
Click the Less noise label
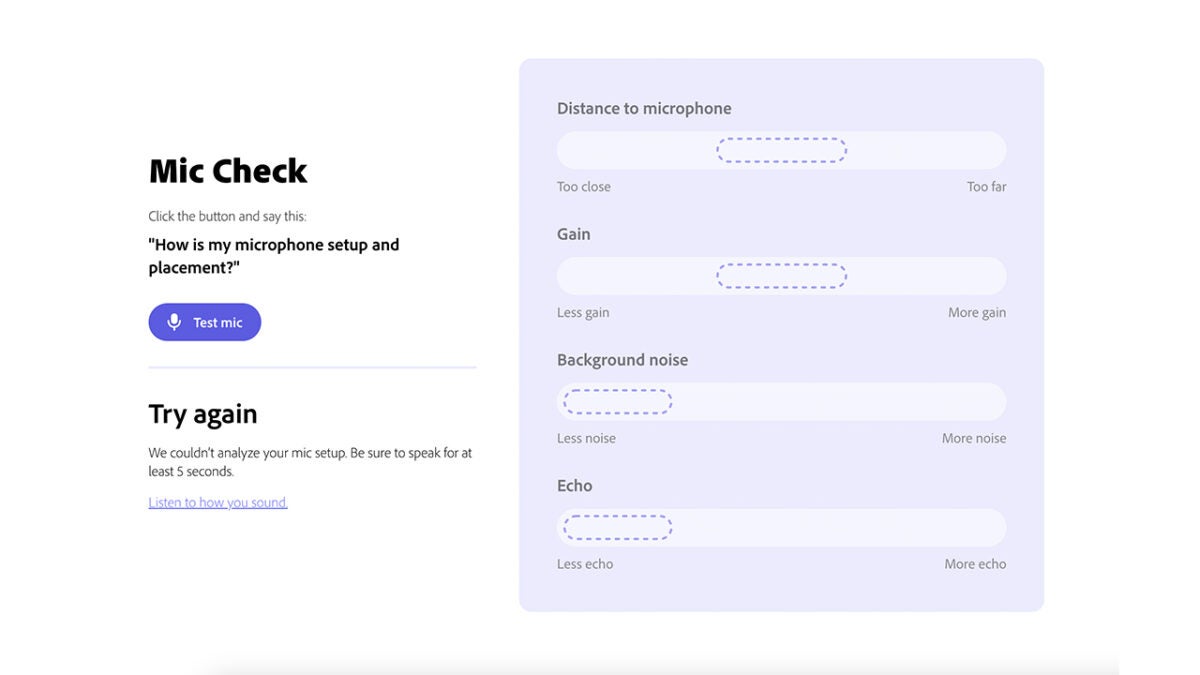[x=586, y=439]
